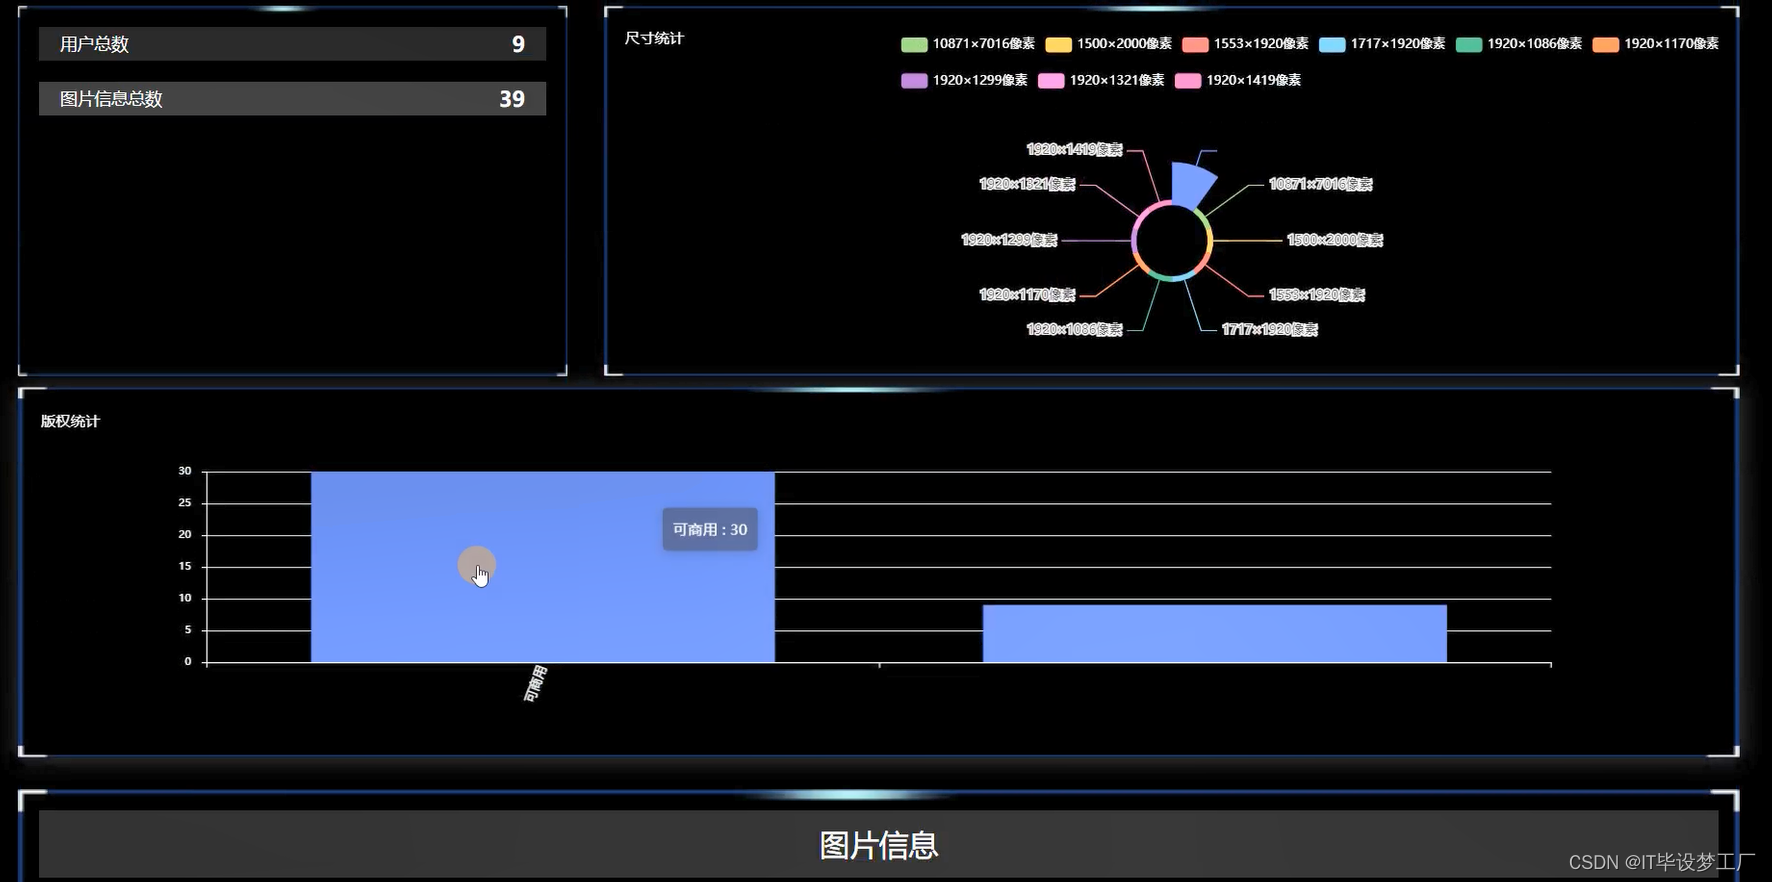Toggle the 1920×1086像素 legend entry
The image size is (1772, 882).
coord(1518,44)
